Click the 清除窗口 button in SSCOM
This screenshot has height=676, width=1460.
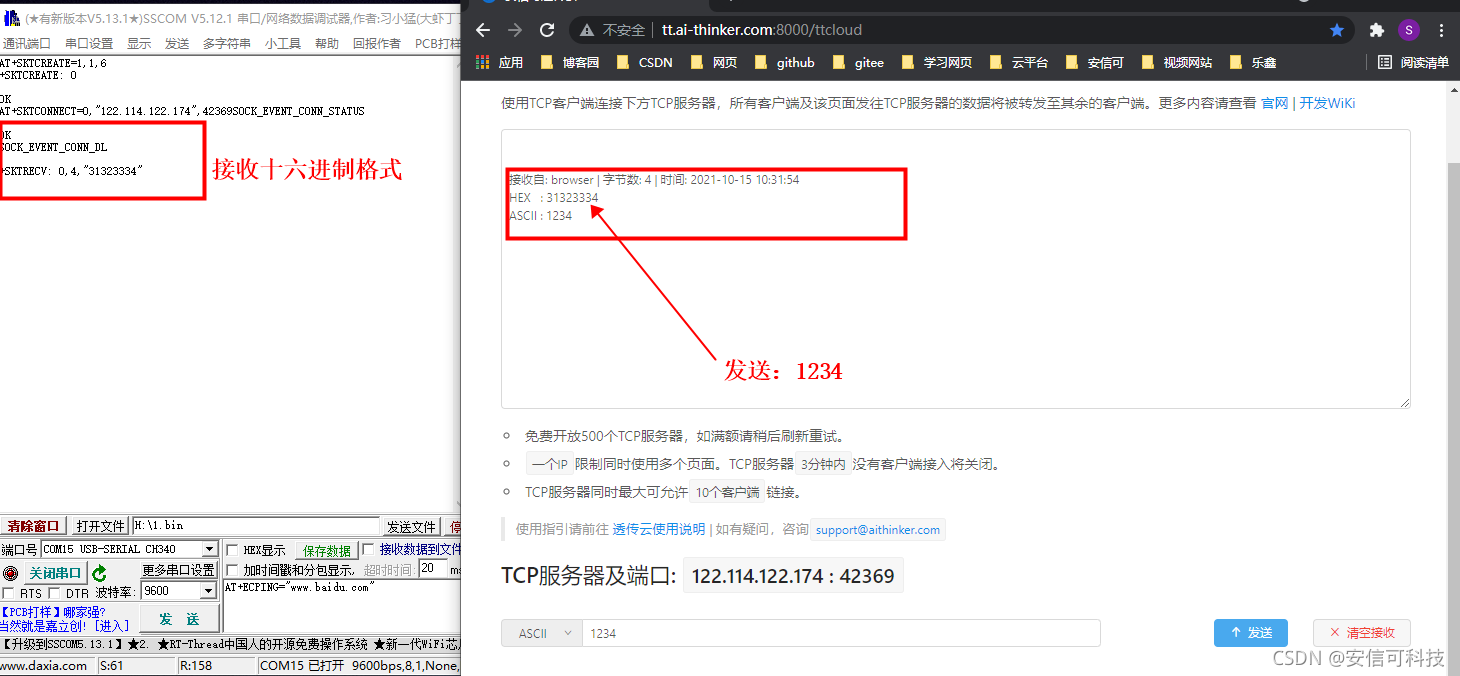pyautogui.click(x=34, y=526)
